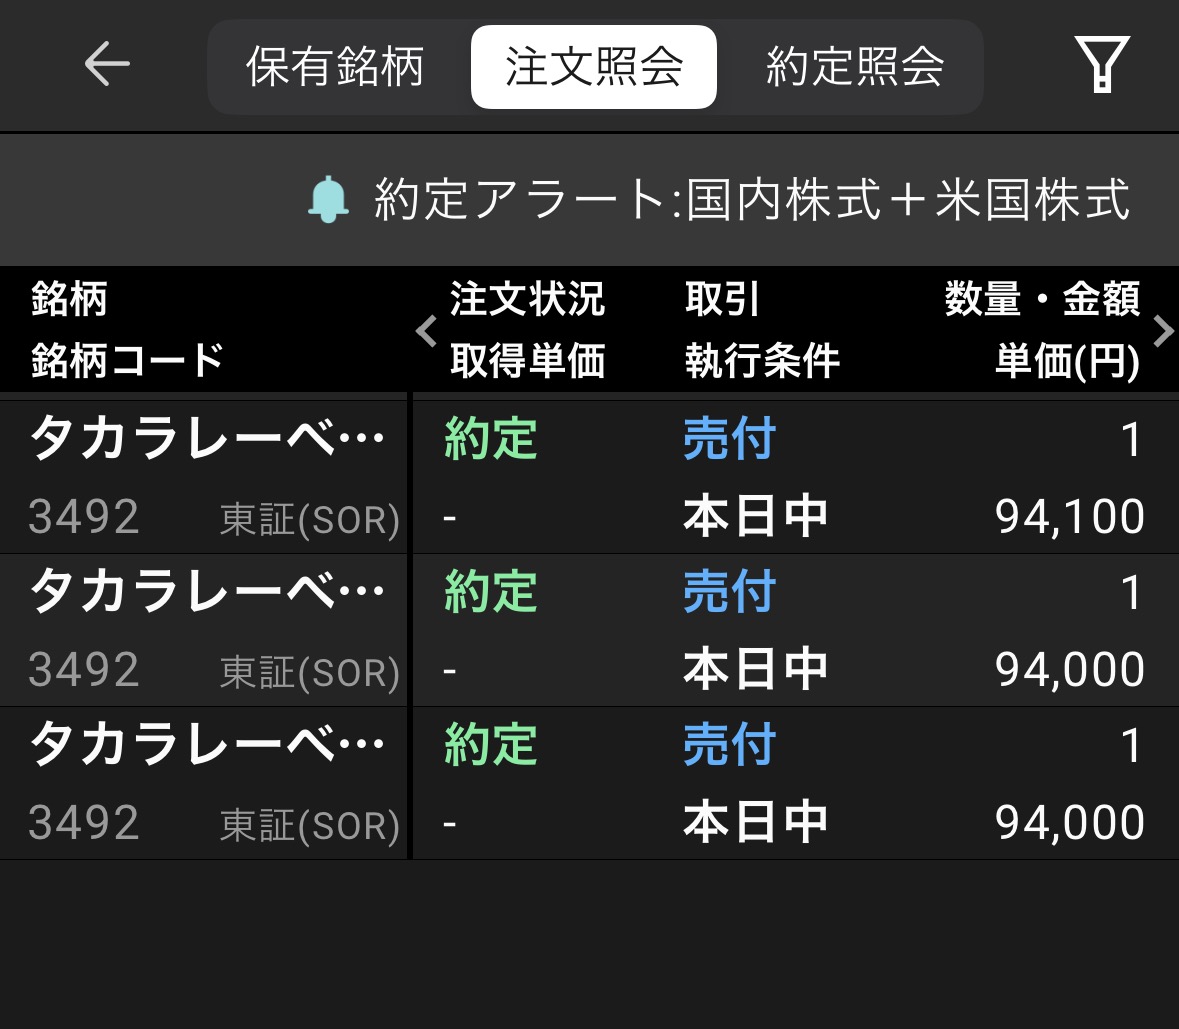Switch to 保有銘柄 tab

point(335,67)
